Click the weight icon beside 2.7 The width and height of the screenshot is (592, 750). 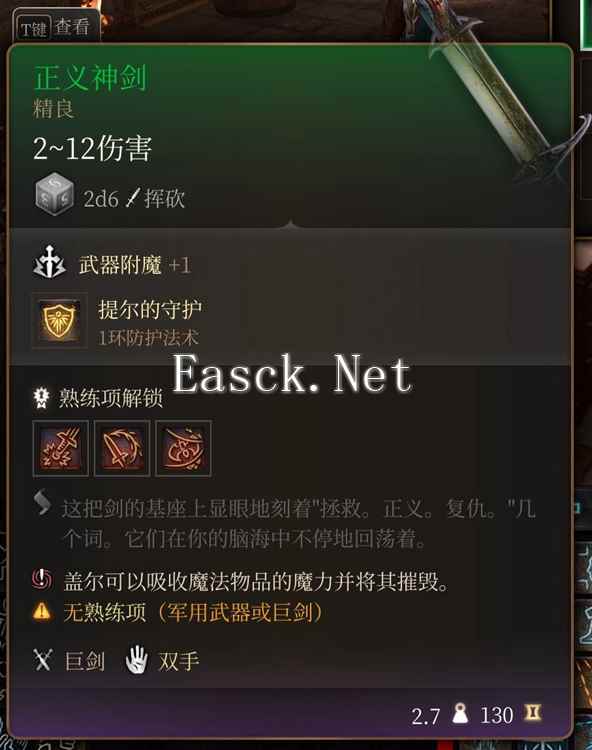point(460,713)
